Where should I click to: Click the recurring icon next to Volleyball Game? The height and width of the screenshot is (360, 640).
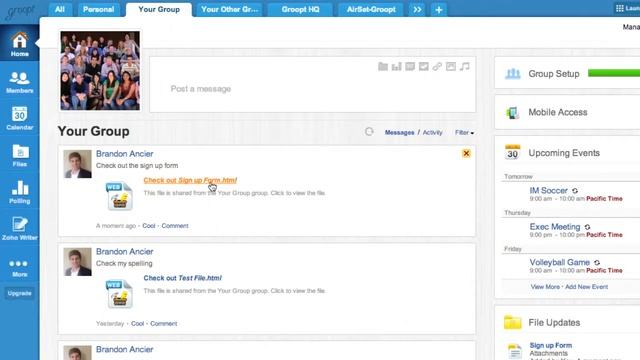pyautogui.click(x=597, y=262)
